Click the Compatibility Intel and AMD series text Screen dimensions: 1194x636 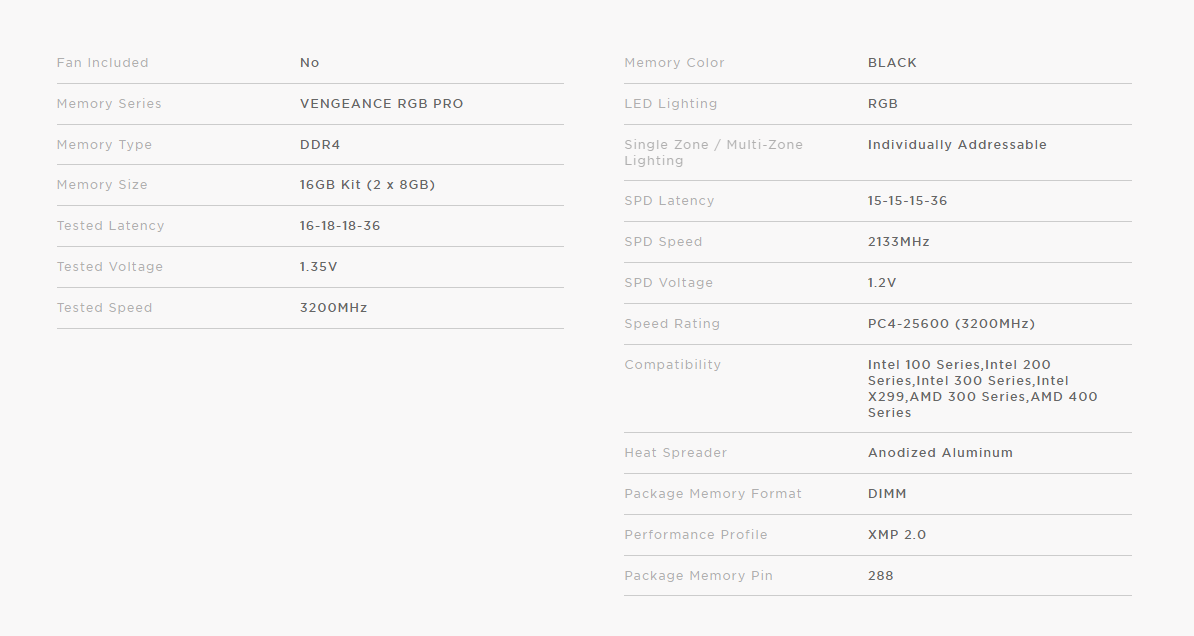(x=982, y=388)
